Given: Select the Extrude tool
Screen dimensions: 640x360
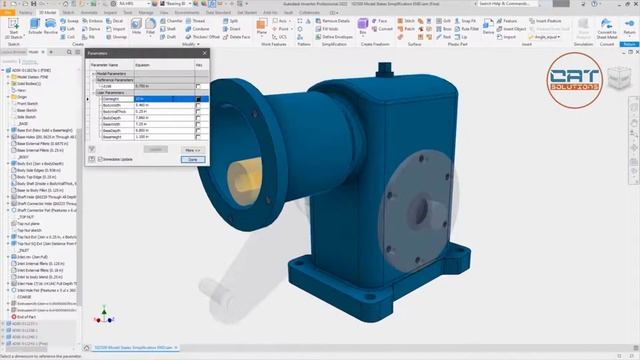Looking at the screenshot, I should 35,27.
